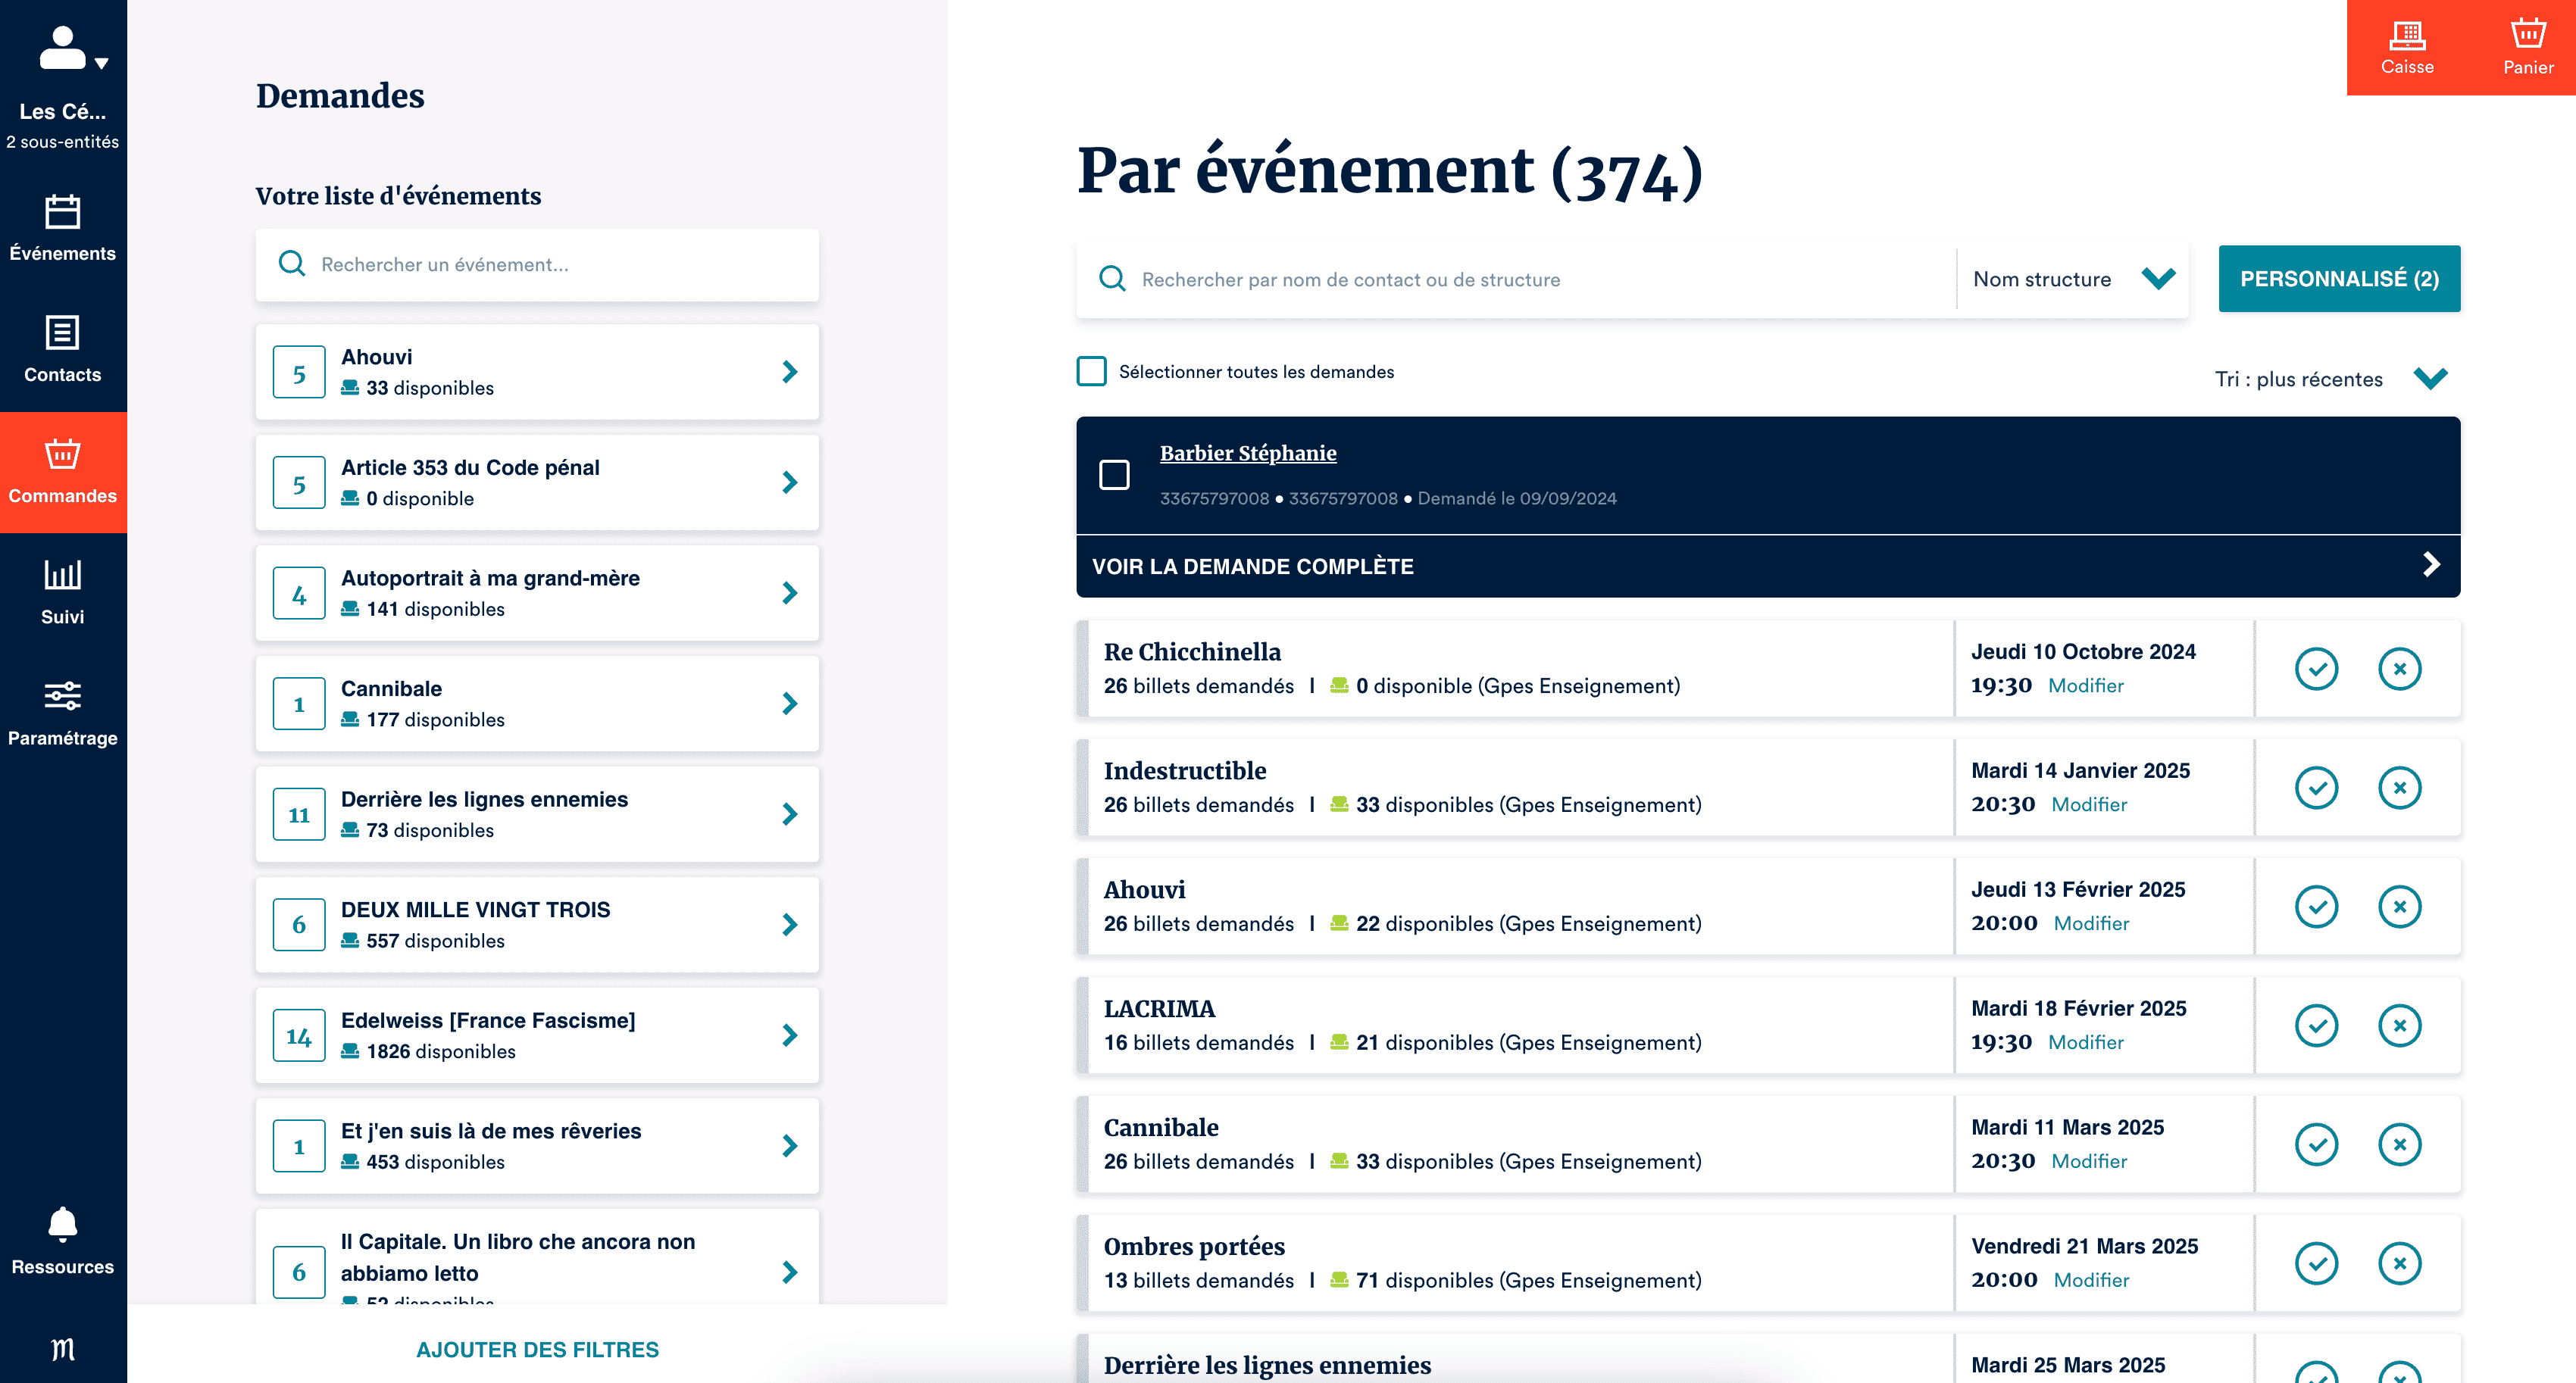The height and width of the screenshot is (1383, 2576).
Task: Open the PERSONNALISÉ (2) filter button
Action: coord(2339,278)
